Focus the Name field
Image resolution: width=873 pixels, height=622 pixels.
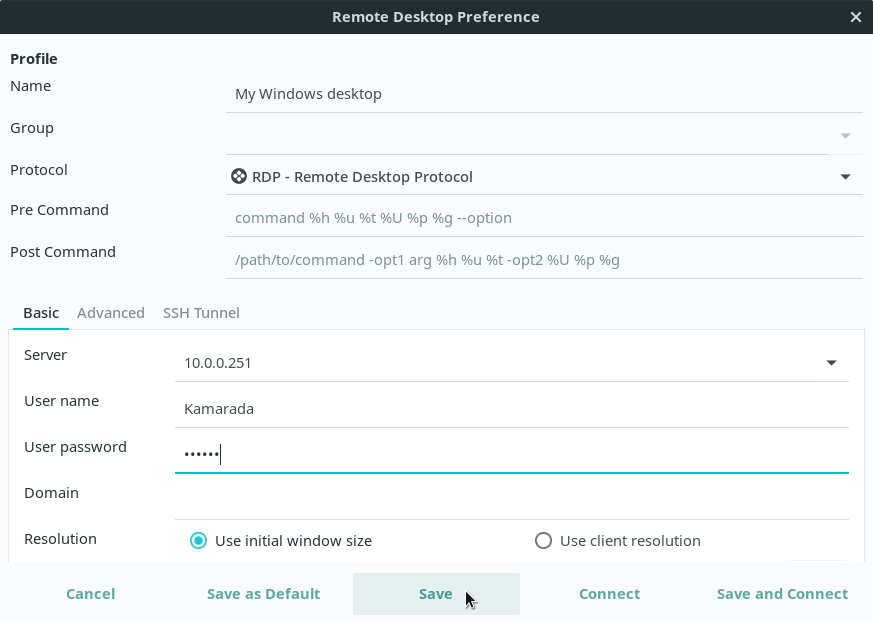pos(543,94)
